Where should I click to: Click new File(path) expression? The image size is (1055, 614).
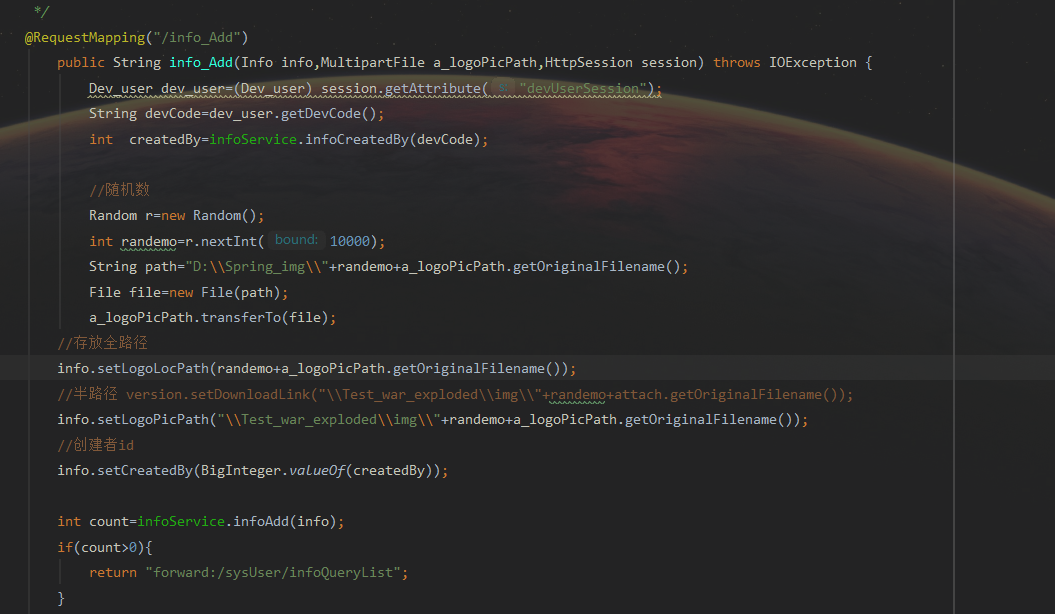click(x=224, y=293)
